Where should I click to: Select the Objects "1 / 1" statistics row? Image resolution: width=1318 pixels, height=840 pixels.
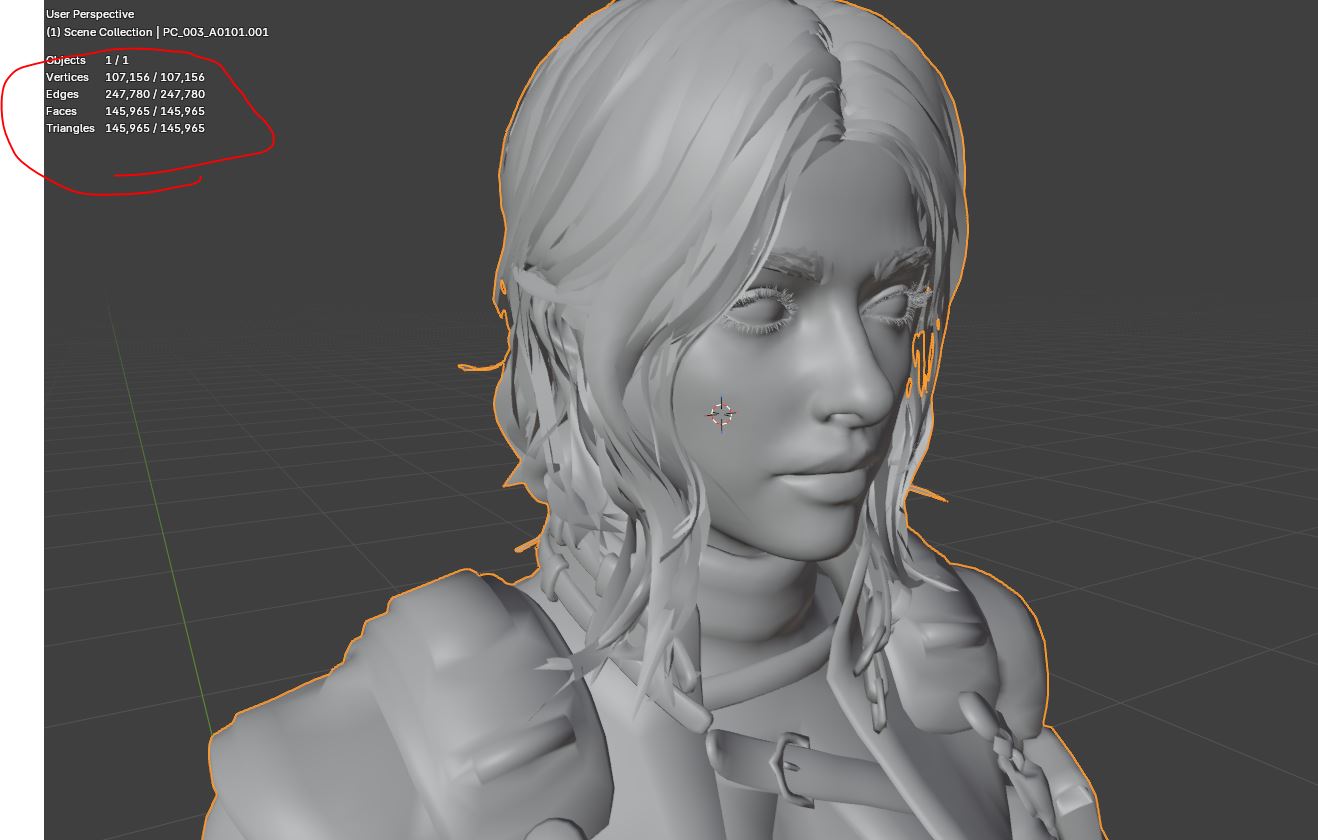click(x=87, y=60)
